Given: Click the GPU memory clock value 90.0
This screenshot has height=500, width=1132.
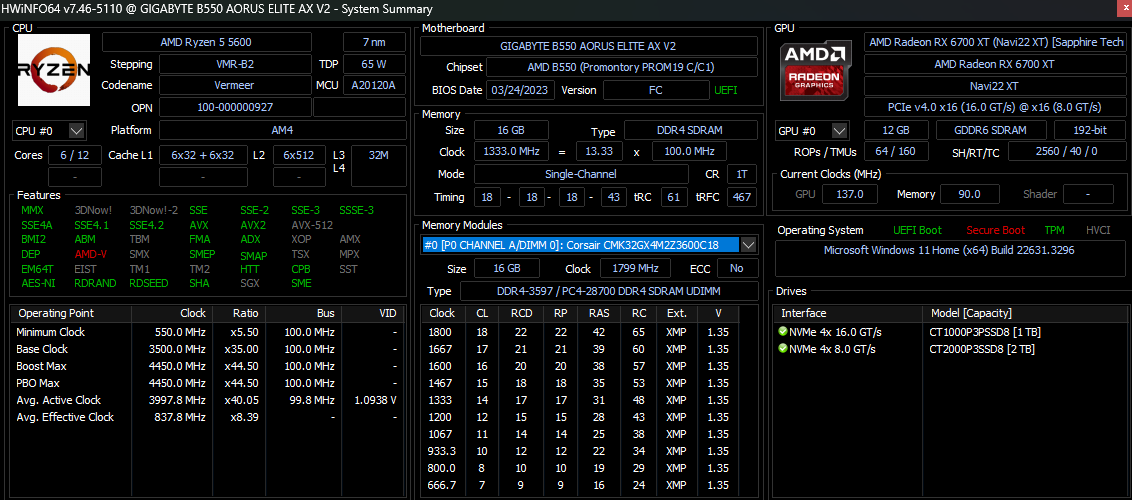Looking at the screenshot, I should (969, 194).
